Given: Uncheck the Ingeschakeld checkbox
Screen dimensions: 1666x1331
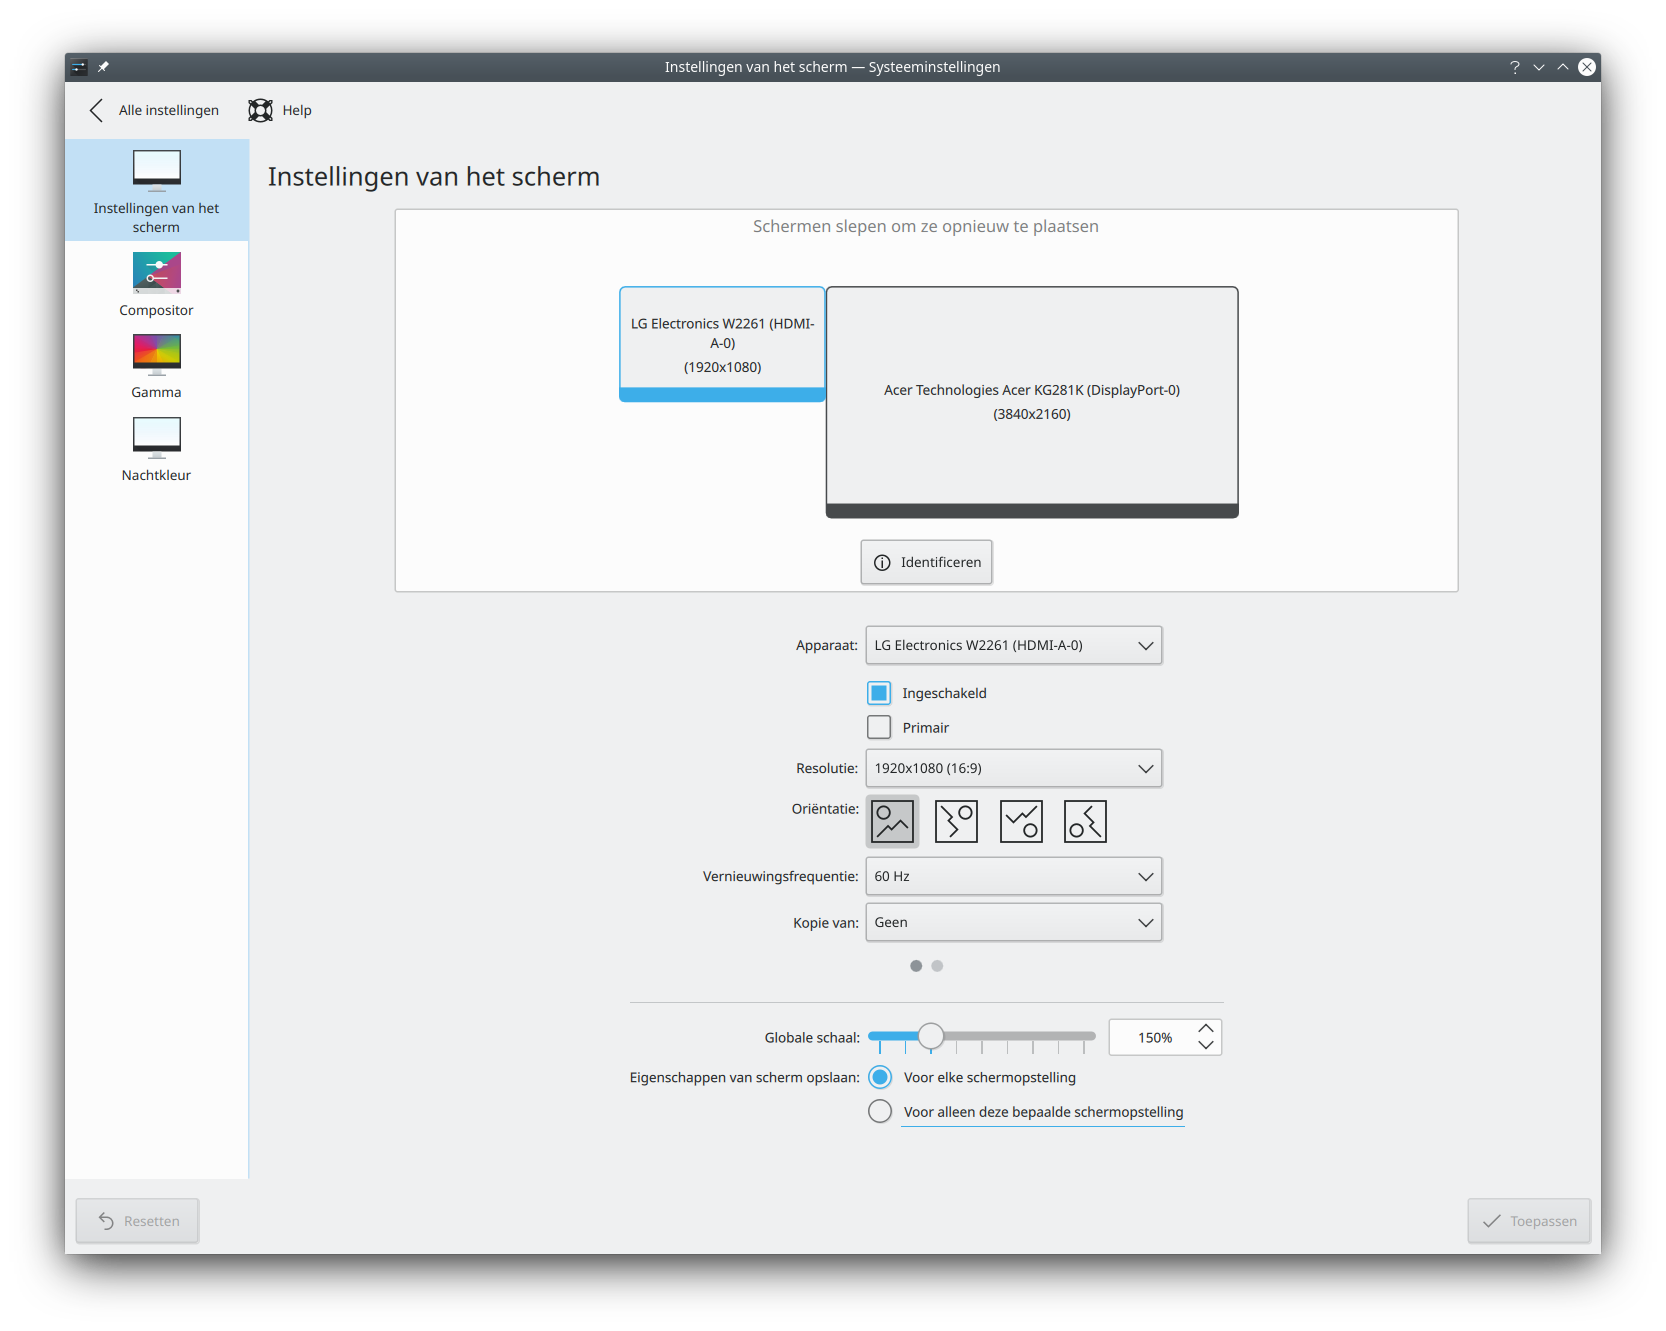Looking at the screenshot, I should click(x=879, y=693).
